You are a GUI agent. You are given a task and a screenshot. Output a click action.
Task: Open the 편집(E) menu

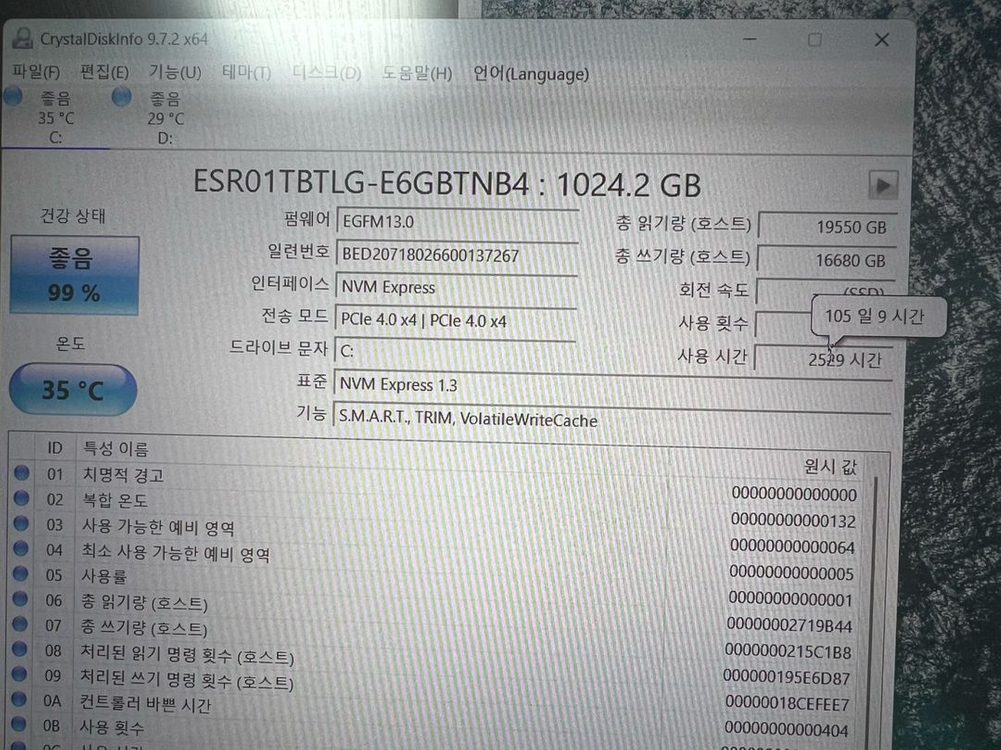point(103,71)
